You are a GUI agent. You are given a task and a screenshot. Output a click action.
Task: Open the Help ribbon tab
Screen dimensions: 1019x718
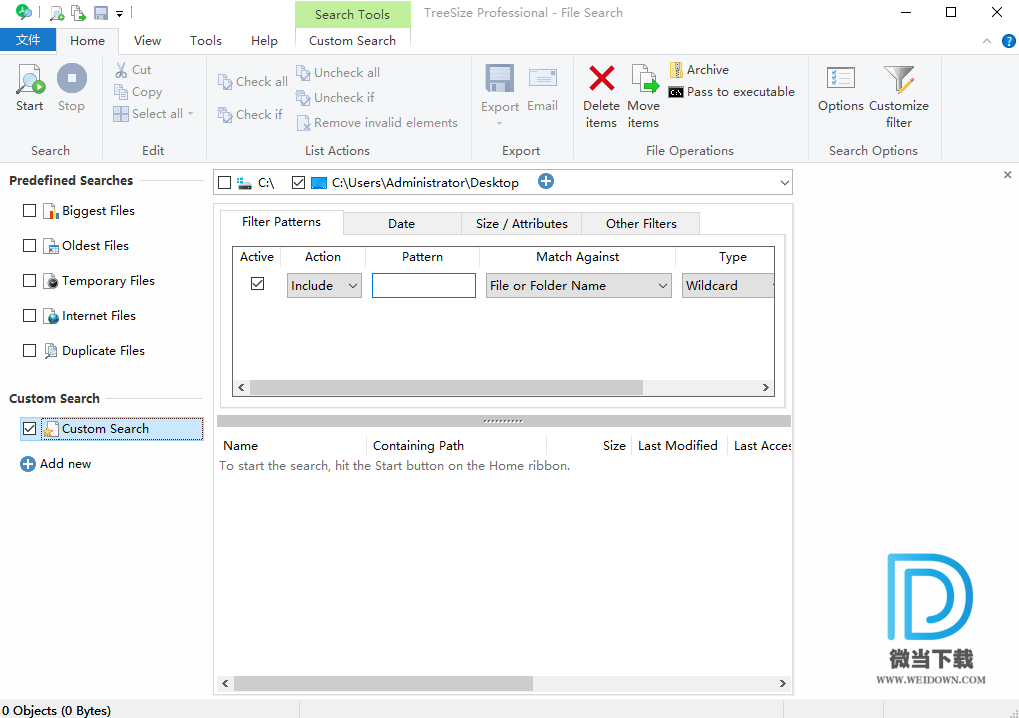pyautogui.click(x=264, y=40)
